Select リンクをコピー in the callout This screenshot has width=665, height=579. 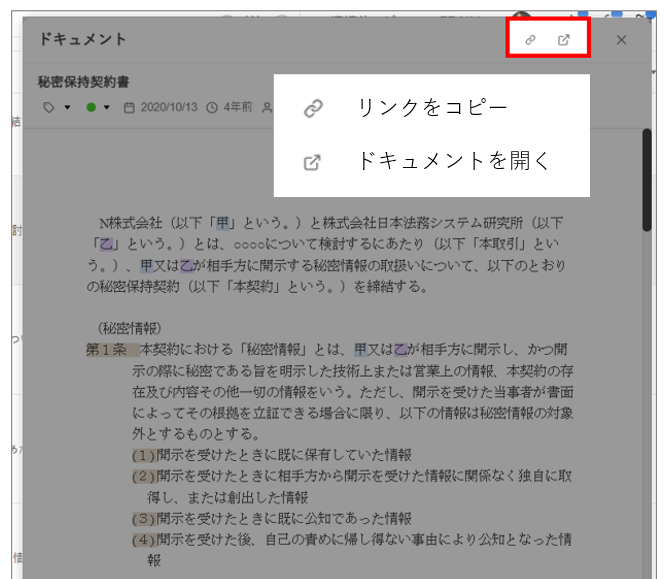click(x=432, y=109)
